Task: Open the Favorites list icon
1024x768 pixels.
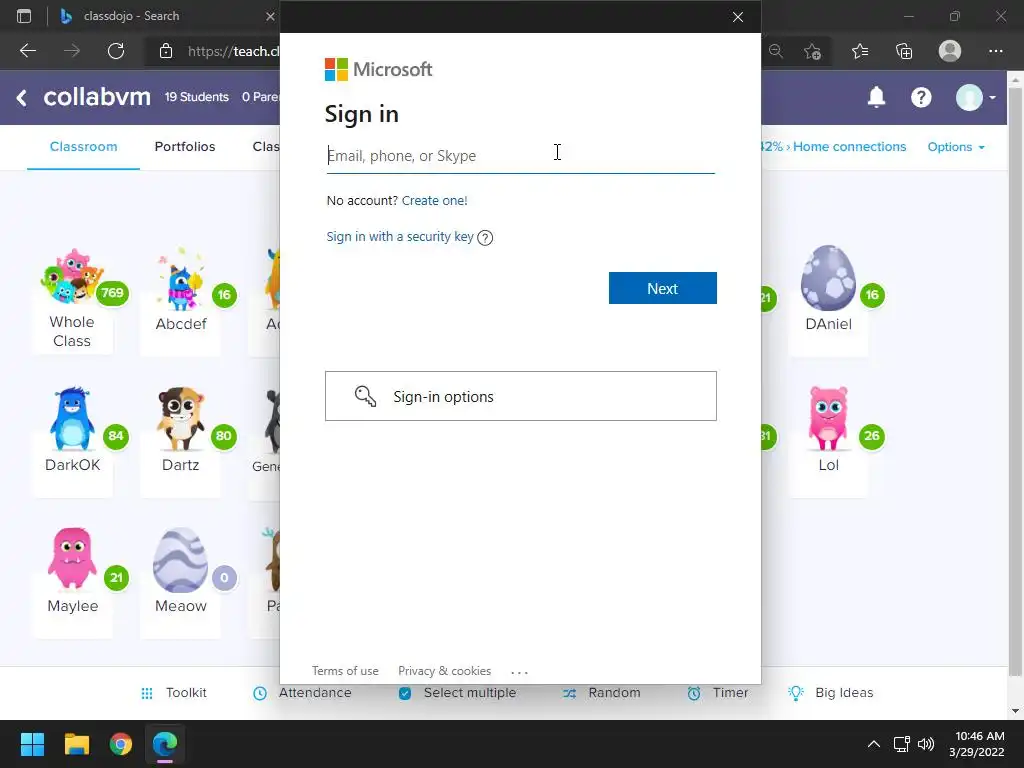Action: coord(860,51)
